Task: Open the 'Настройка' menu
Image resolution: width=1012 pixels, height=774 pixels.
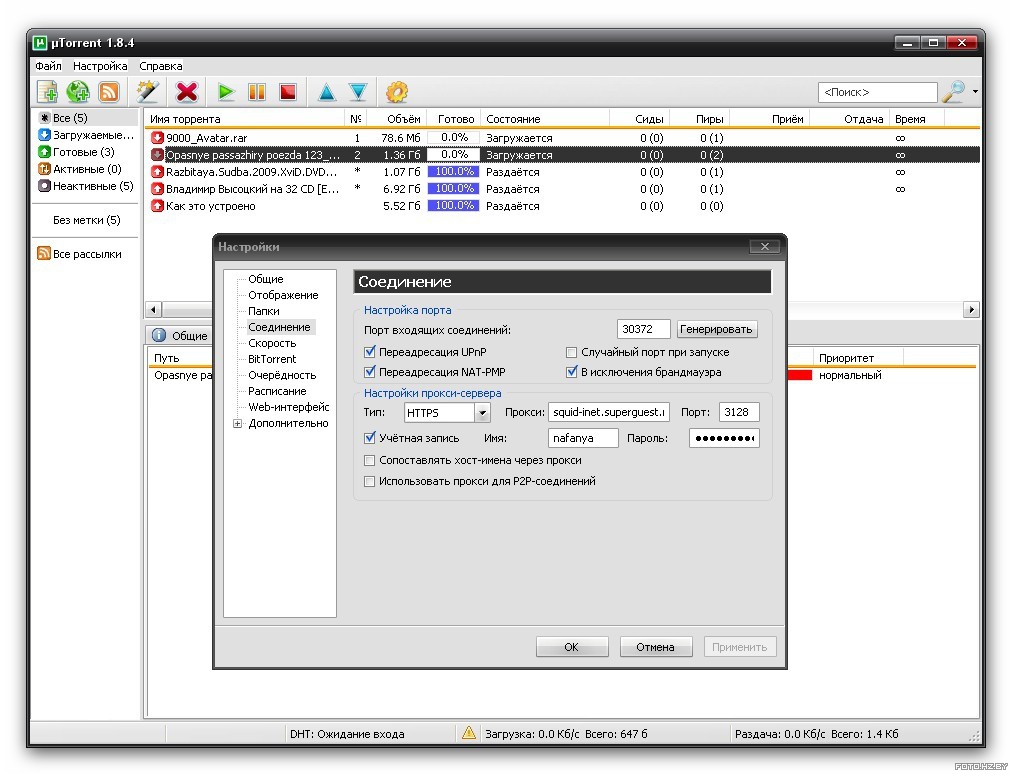Action: tap(100, 66)
